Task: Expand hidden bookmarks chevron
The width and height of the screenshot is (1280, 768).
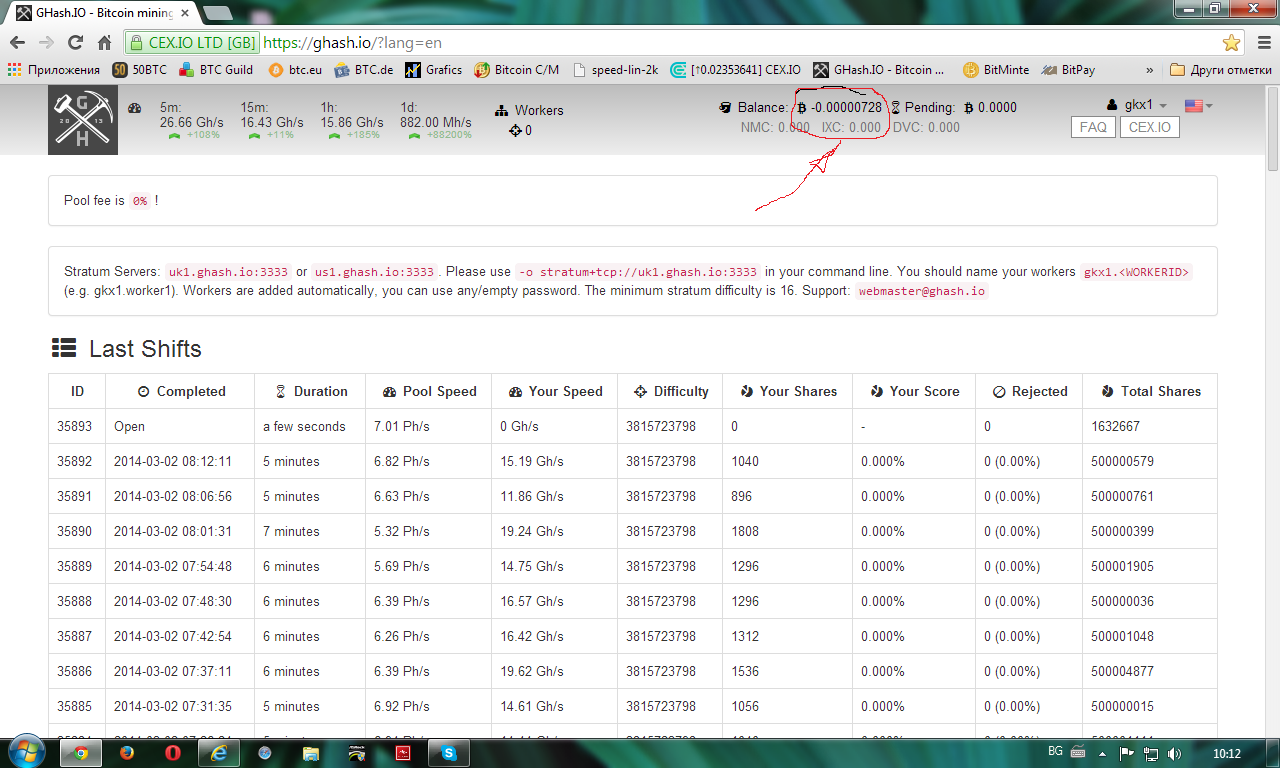Action: pyautogui.click(x=1149, y=70)
